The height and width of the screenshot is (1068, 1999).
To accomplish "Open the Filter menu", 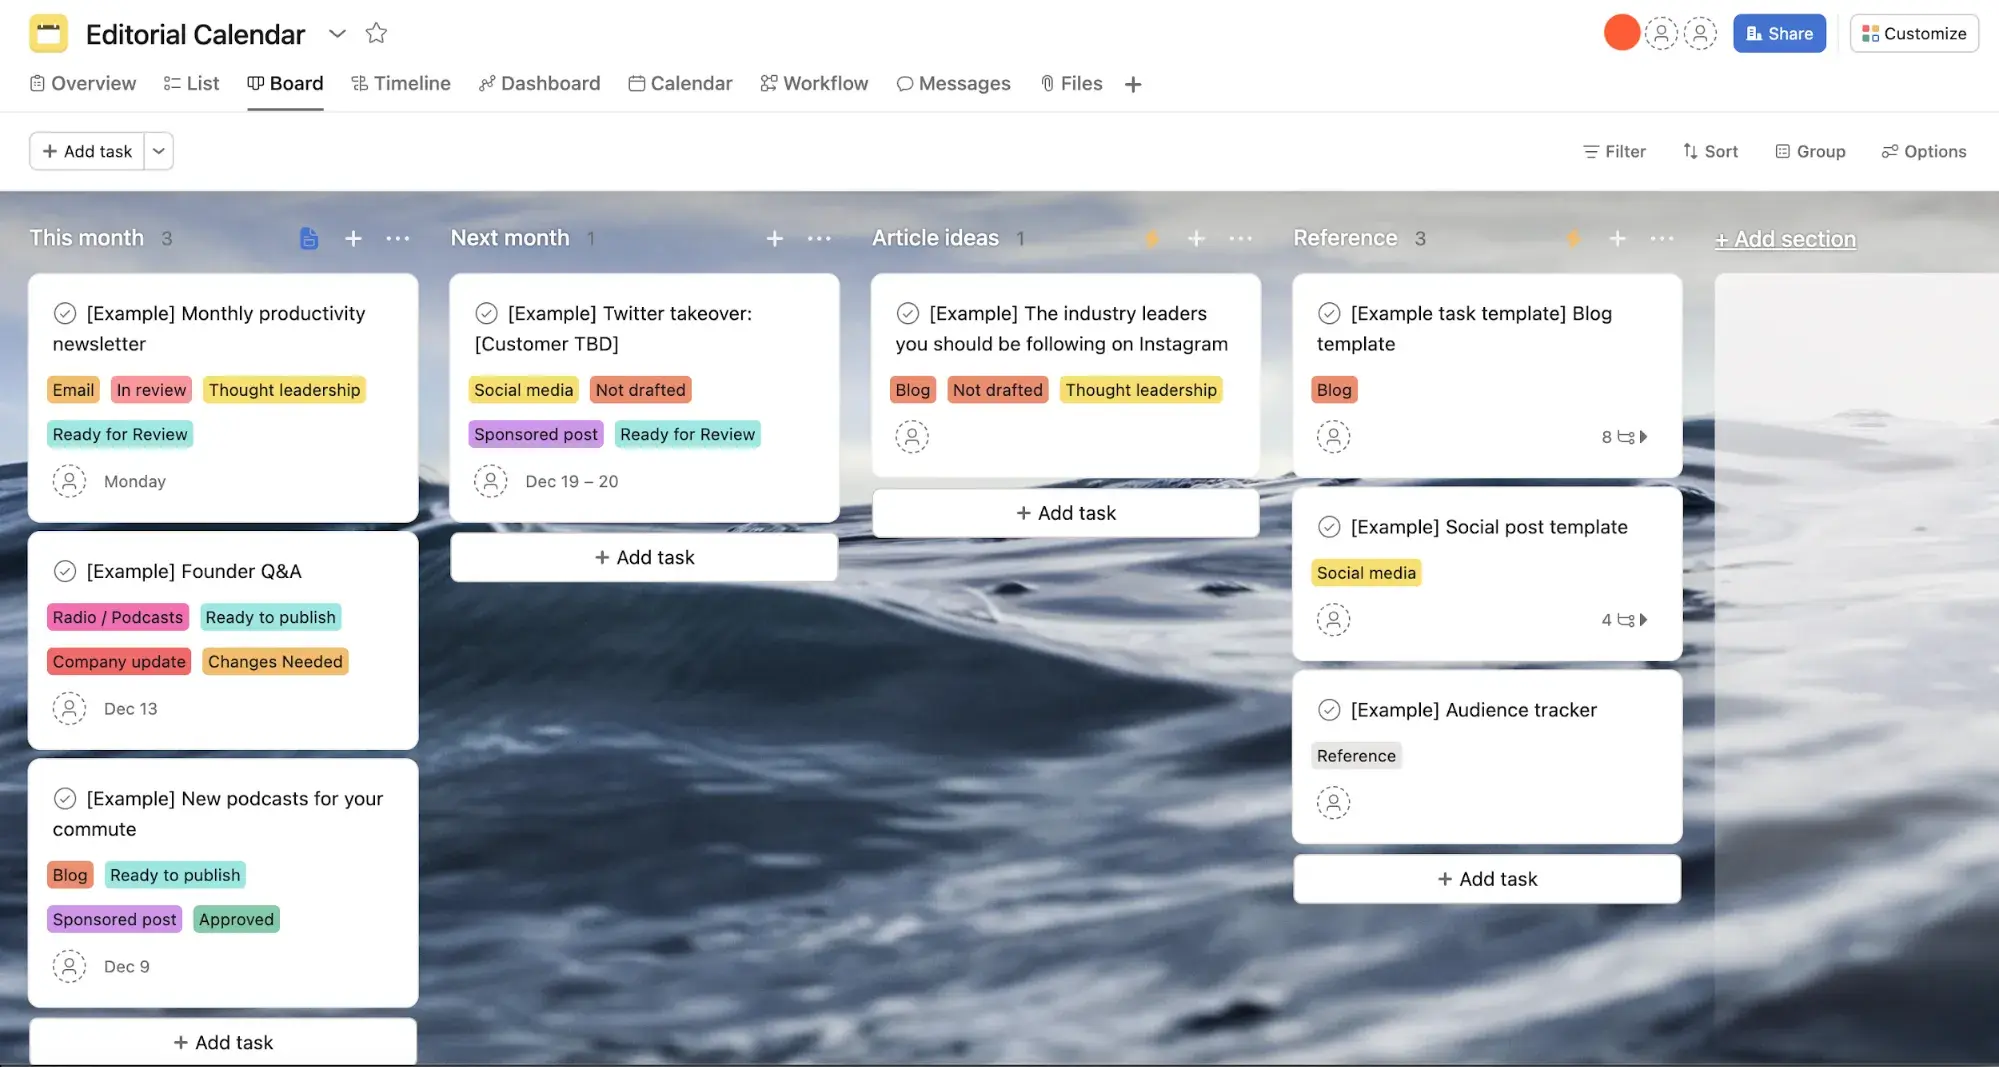I will tap(1614, 151).
